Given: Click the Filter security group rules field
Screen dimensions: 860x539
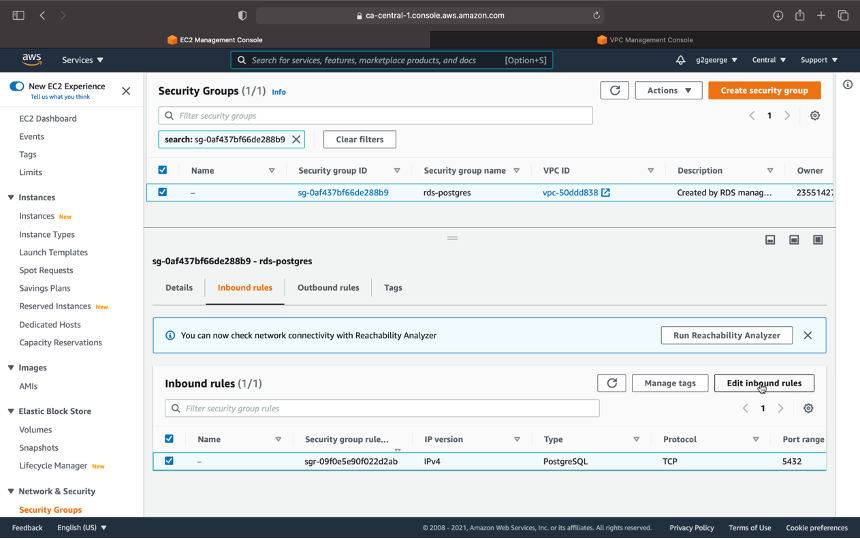Looking at the screenshot, I should click(382, 408).
